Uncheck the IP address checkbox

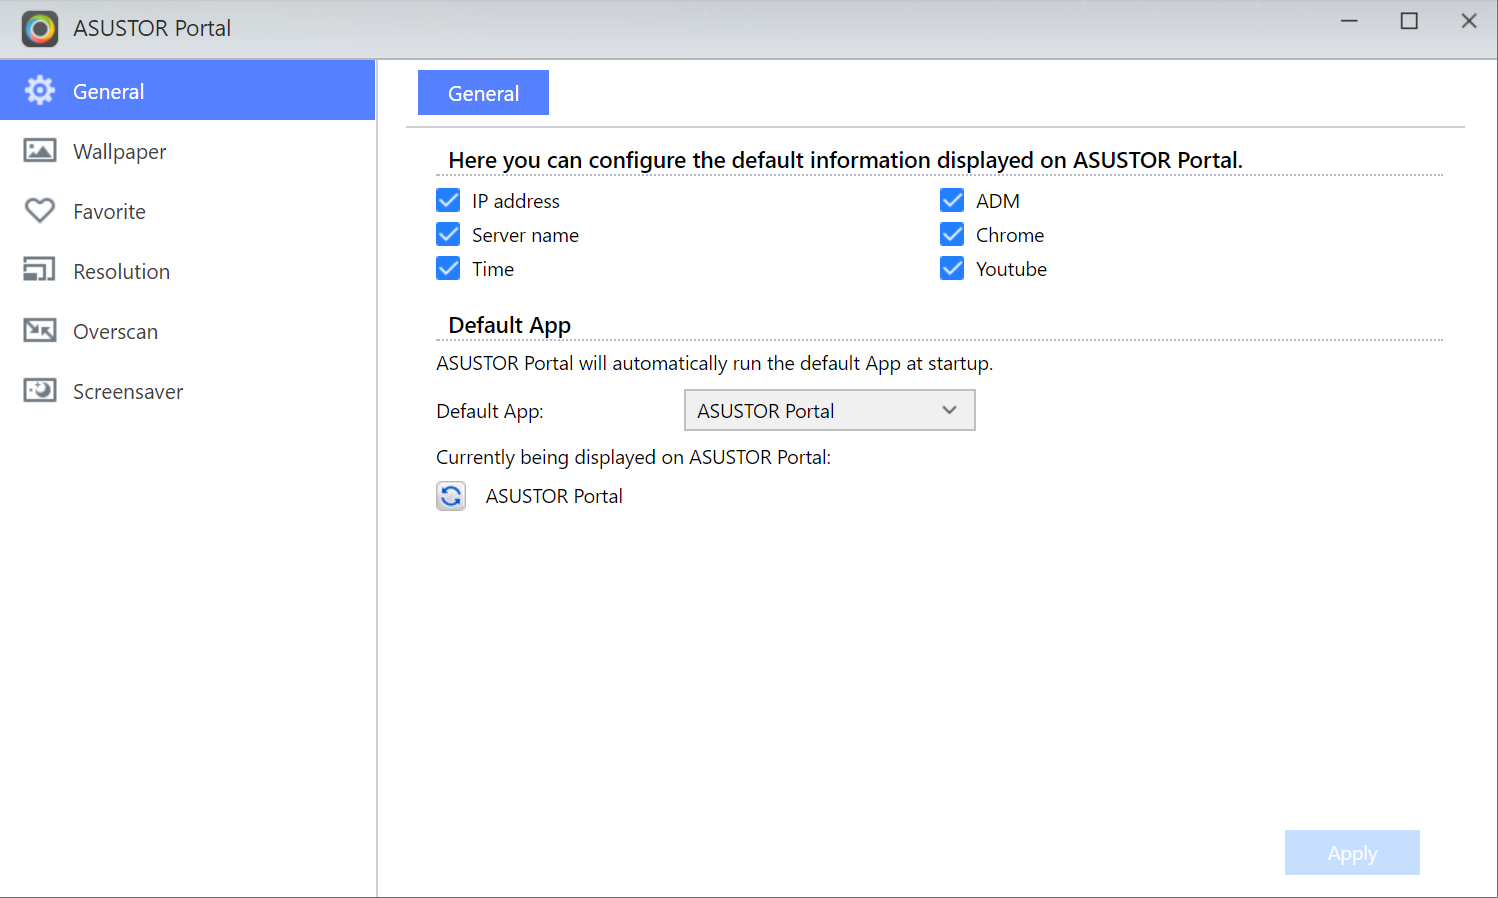(x=448, y=201)
